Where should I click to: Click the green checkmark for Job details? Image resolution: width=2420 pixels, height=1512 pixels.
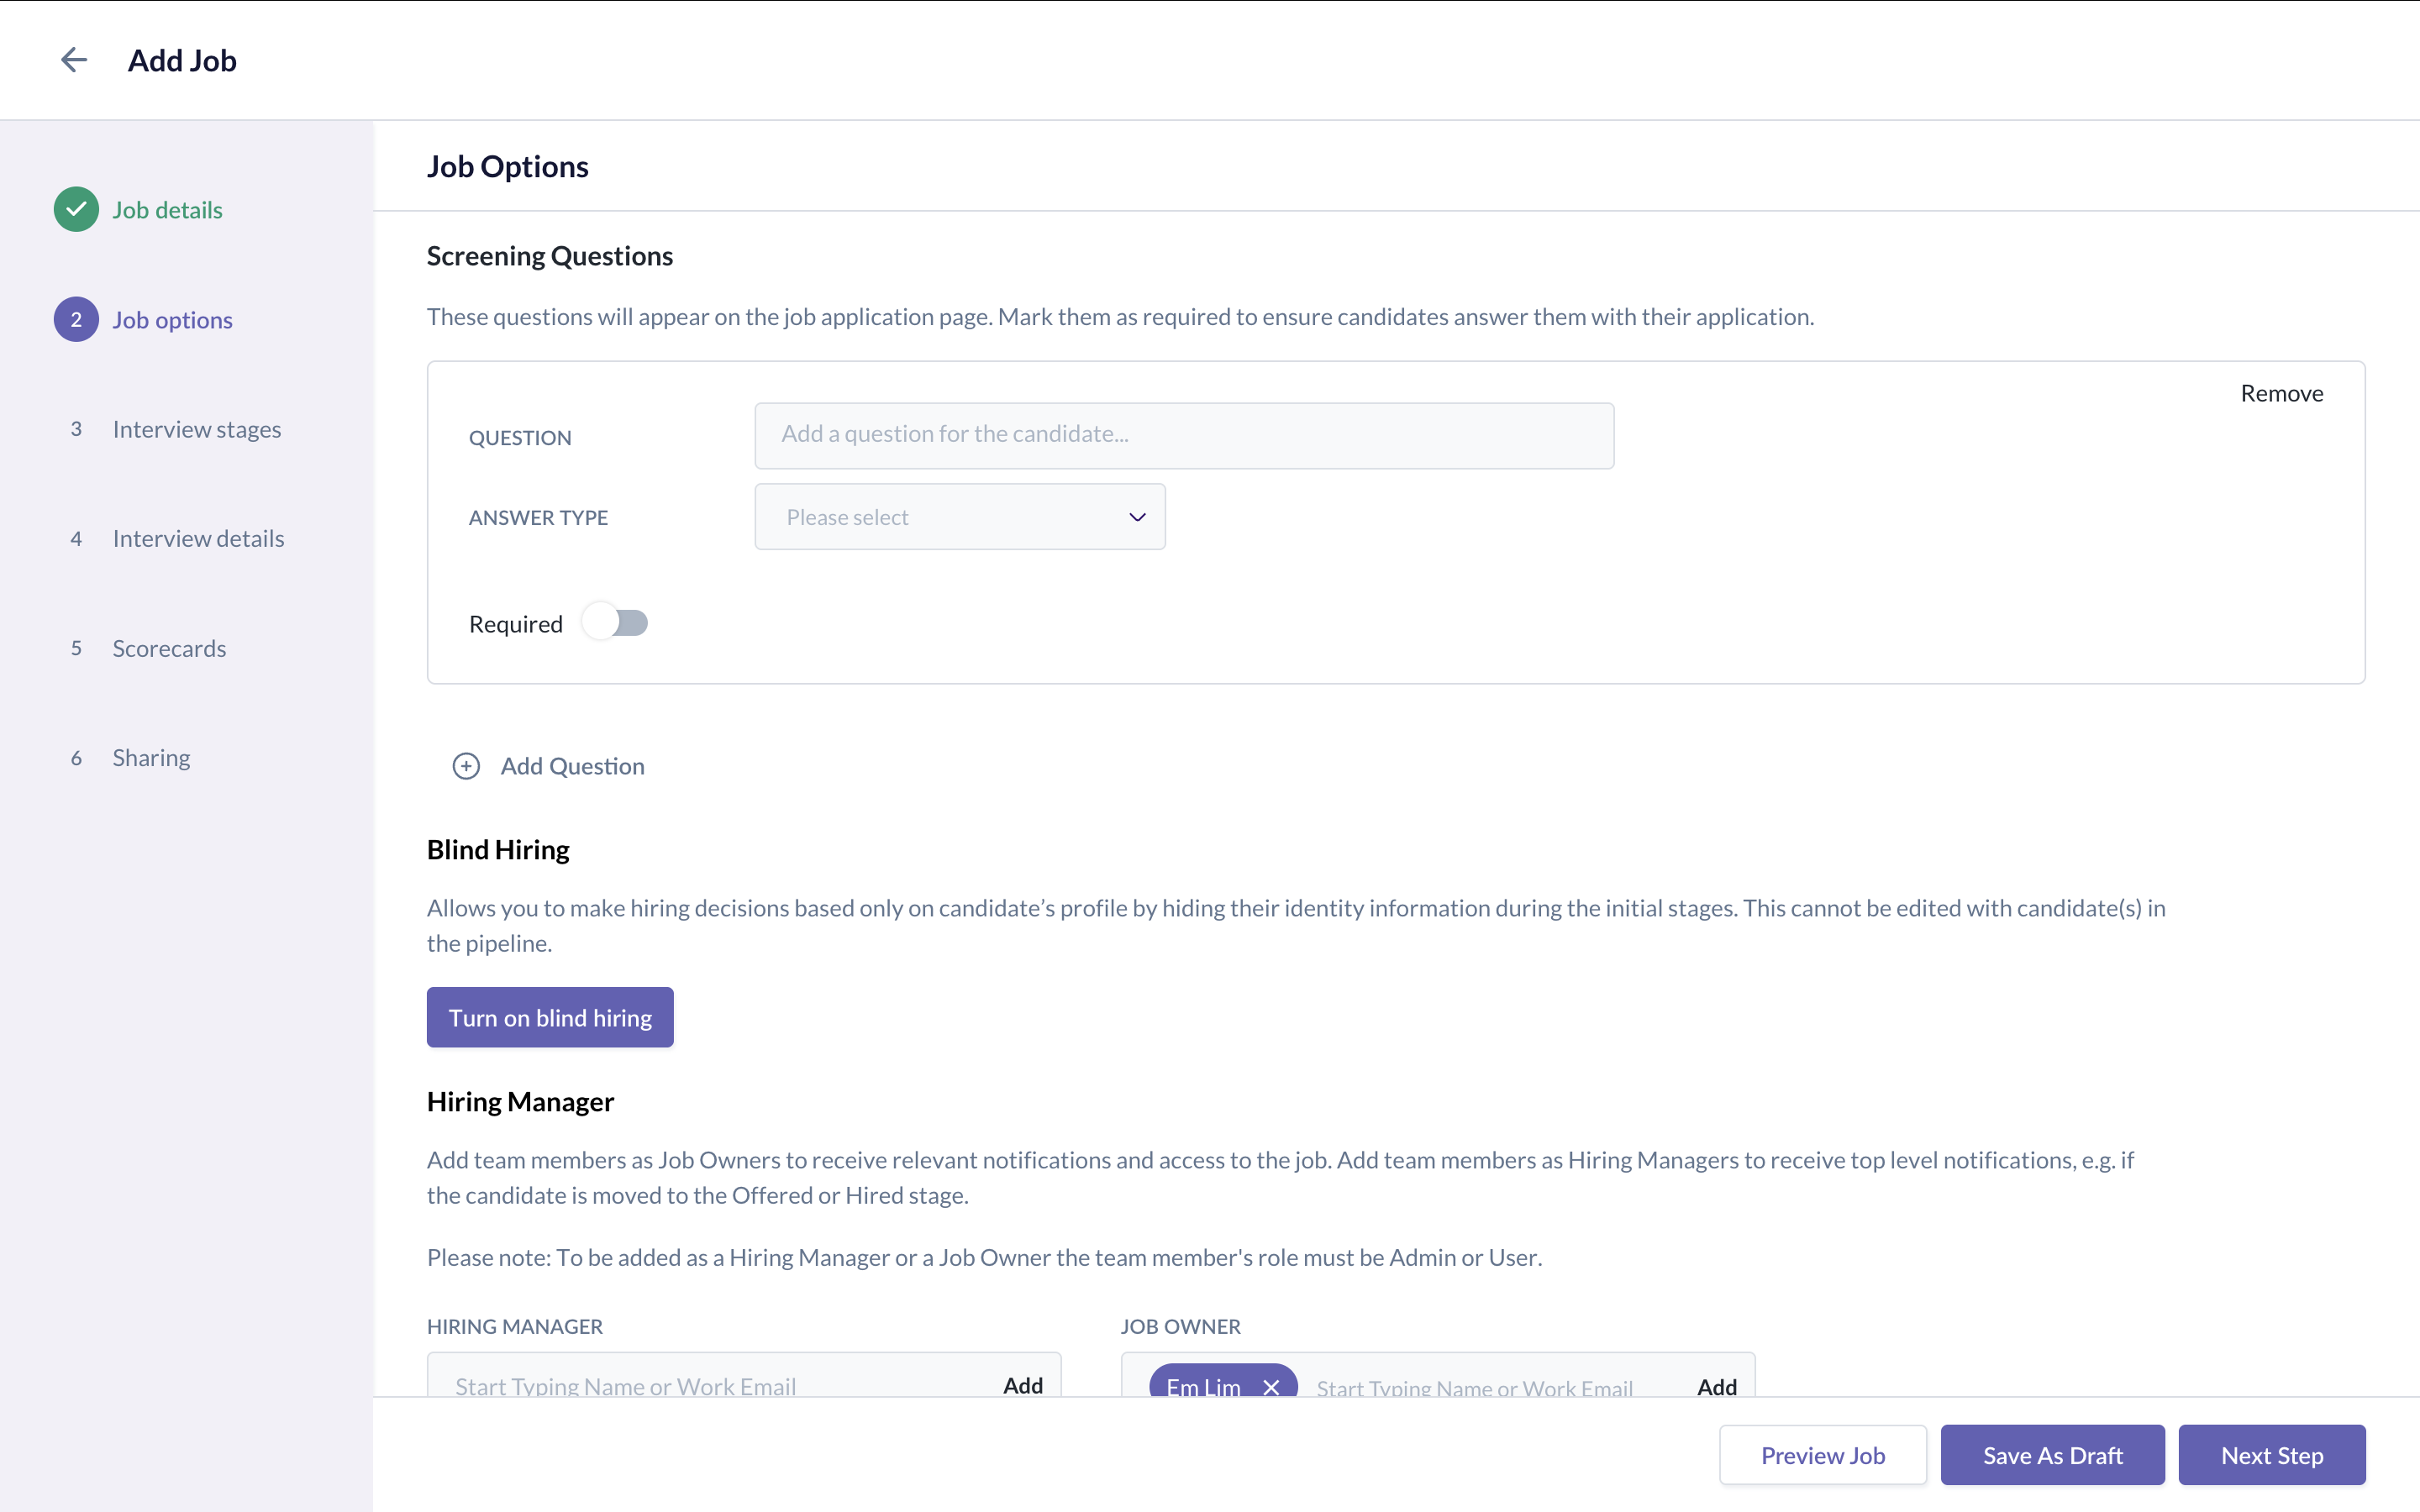[76, 210]
